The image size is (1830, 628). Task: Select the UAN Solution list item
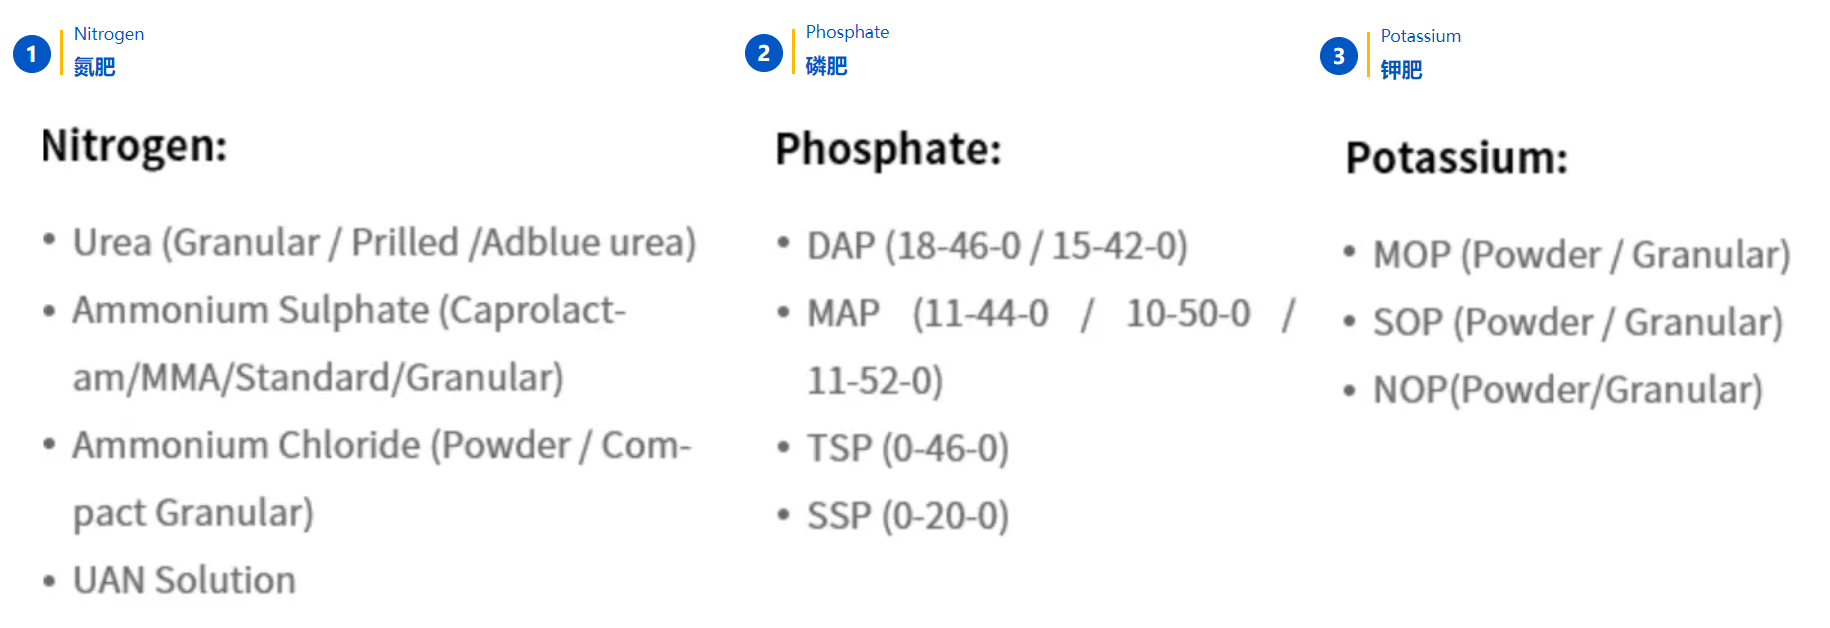pyautogui.click(x=184, y=580)
